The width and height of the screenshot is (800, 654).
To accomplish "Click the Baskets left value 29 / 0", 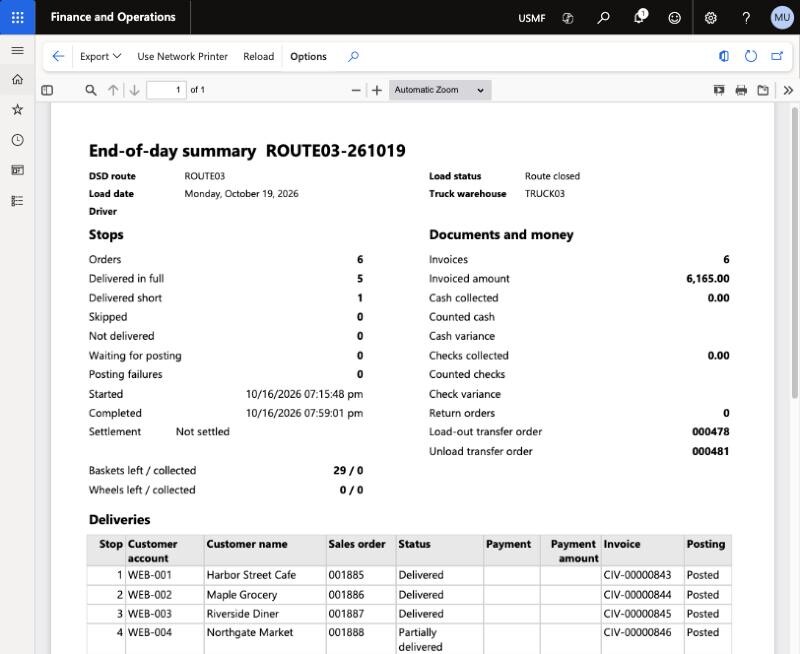I will [x=348, y=470].
